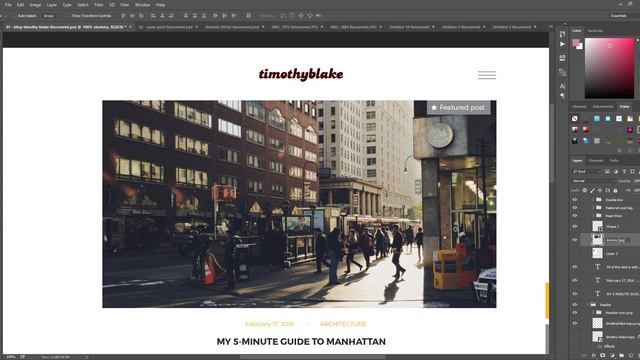Hide the Read More group
Image resolution: width=640 pixels, height=360 pixels.
click(575, 216)
